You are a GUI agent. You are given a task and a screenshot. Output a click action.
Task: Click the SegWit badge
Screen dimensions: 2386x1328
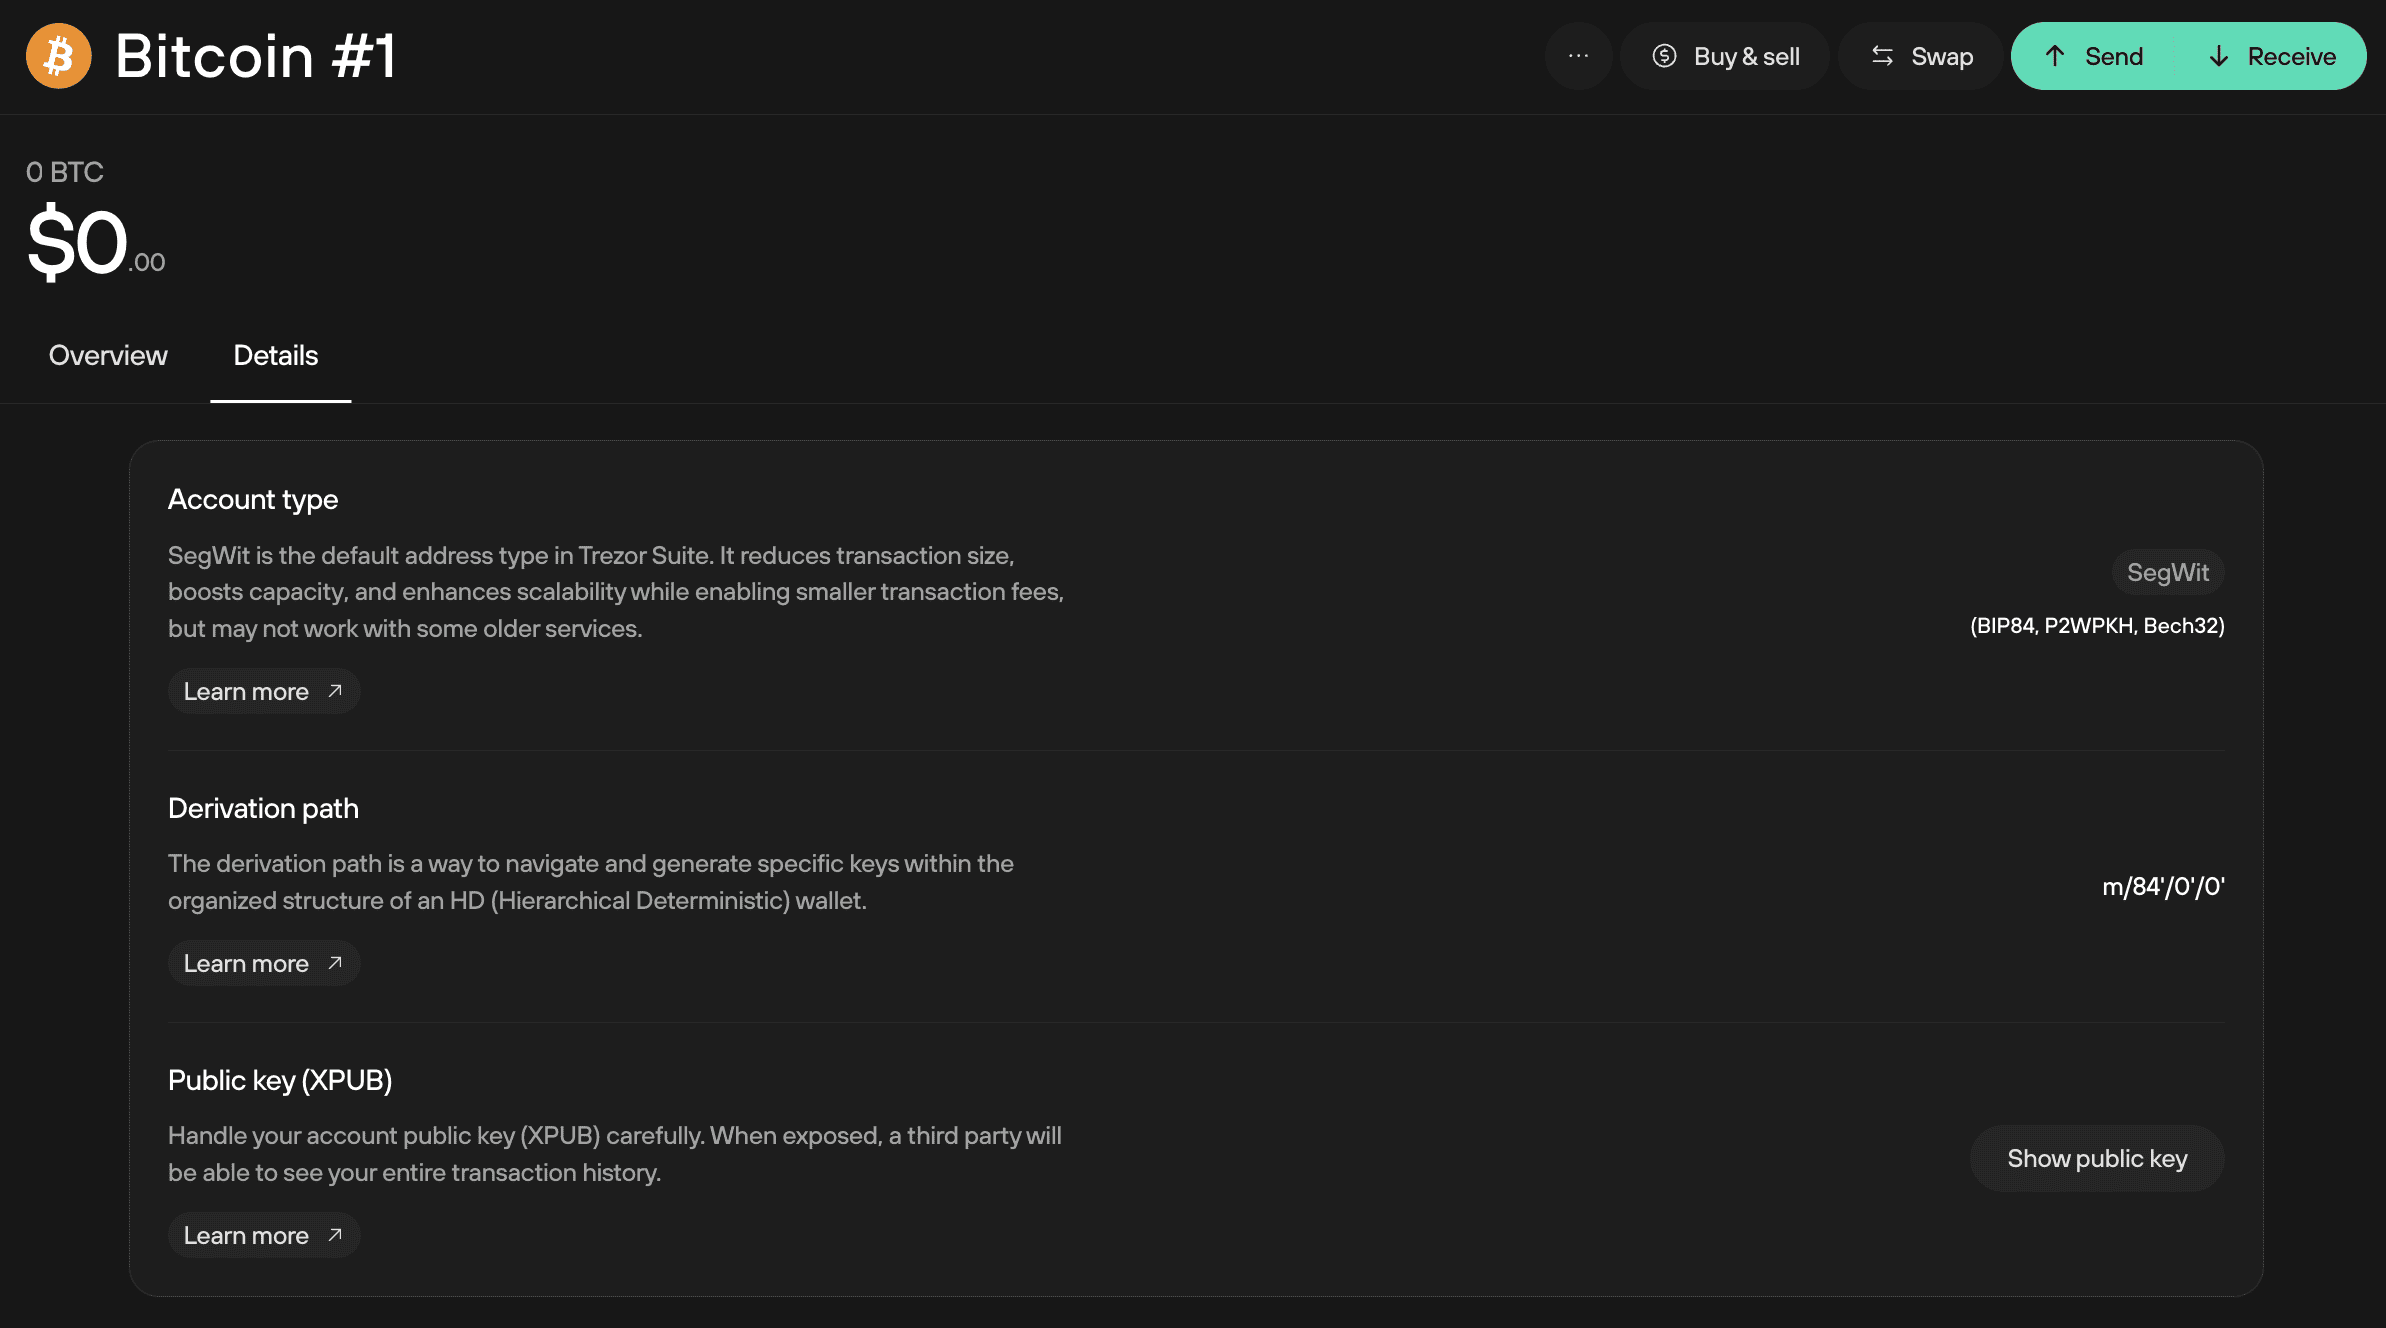(x=2168, y=572)
